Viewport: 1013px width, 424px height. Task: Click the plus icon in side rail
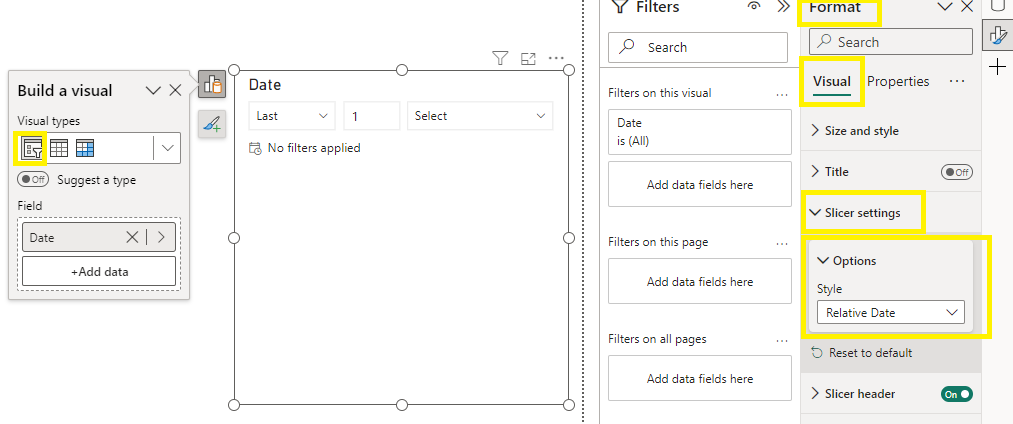point(997,67)
